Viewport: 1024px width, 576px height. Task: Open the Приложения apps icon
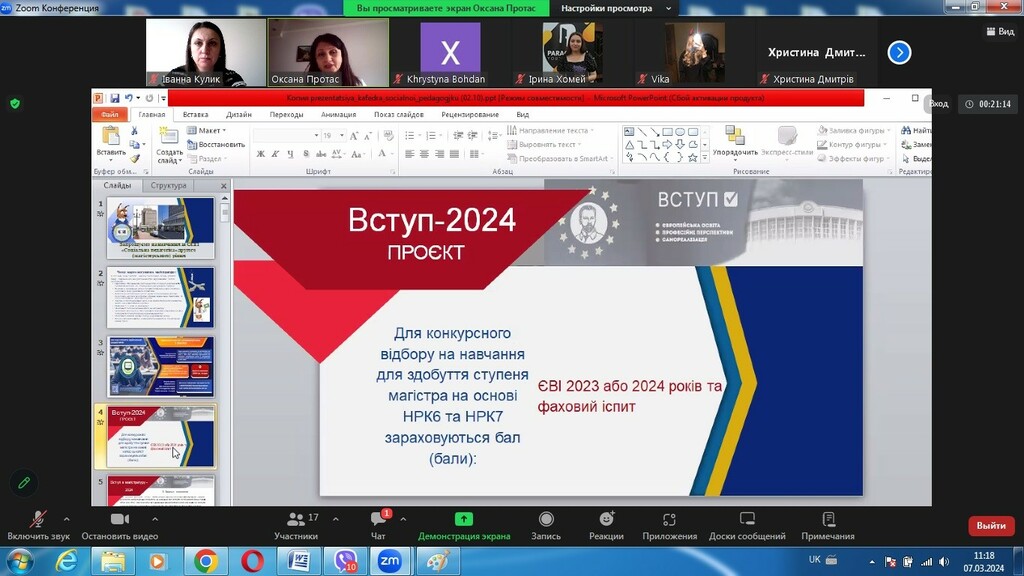point(670,520)
